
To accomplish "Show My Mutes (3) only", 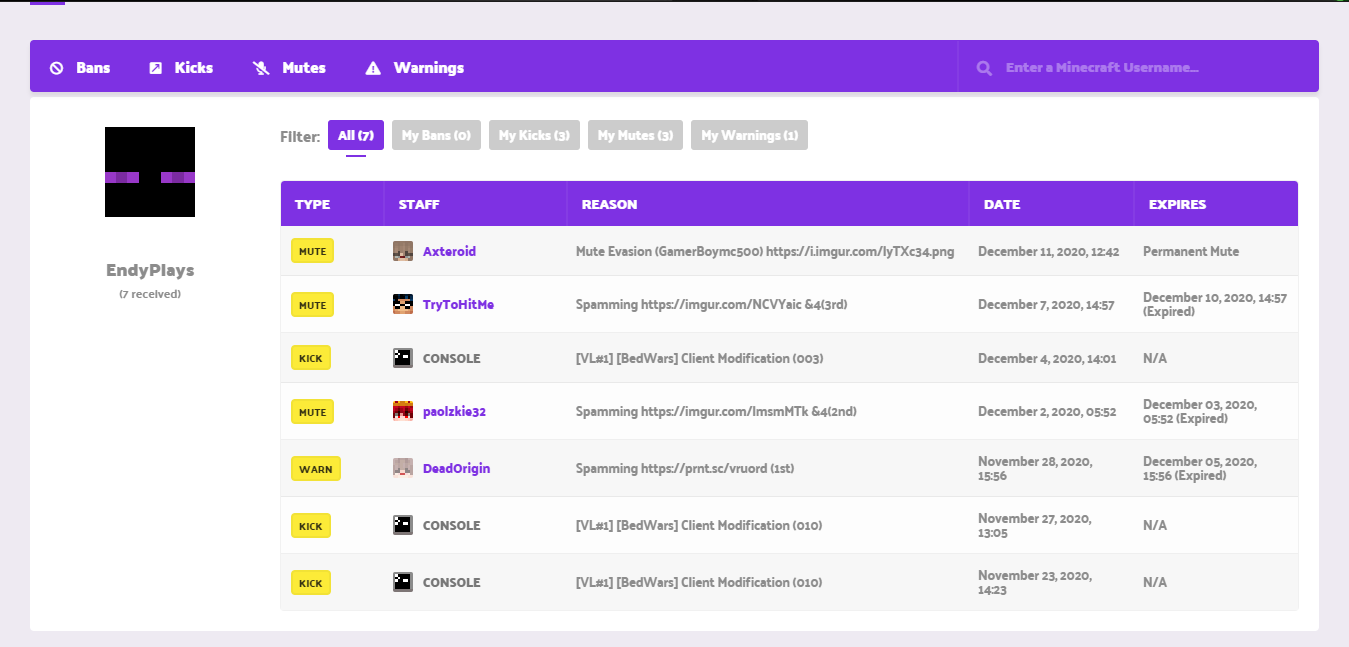I will tap(635, 135).
